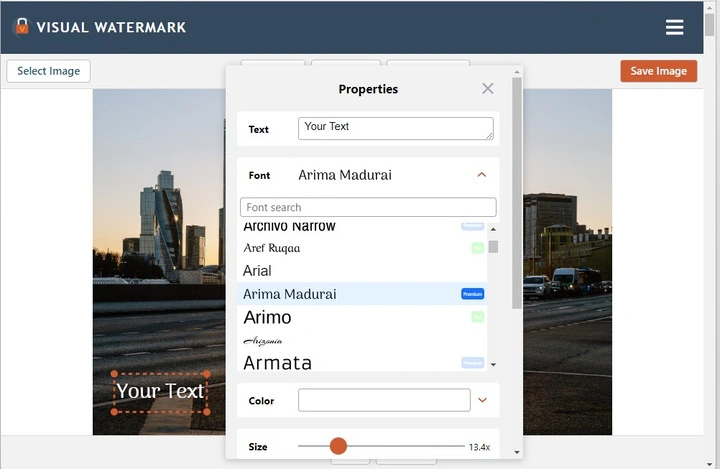720x469 pixels.
Task: Choose the Arizonia script font
Action: tap(362, 340)
